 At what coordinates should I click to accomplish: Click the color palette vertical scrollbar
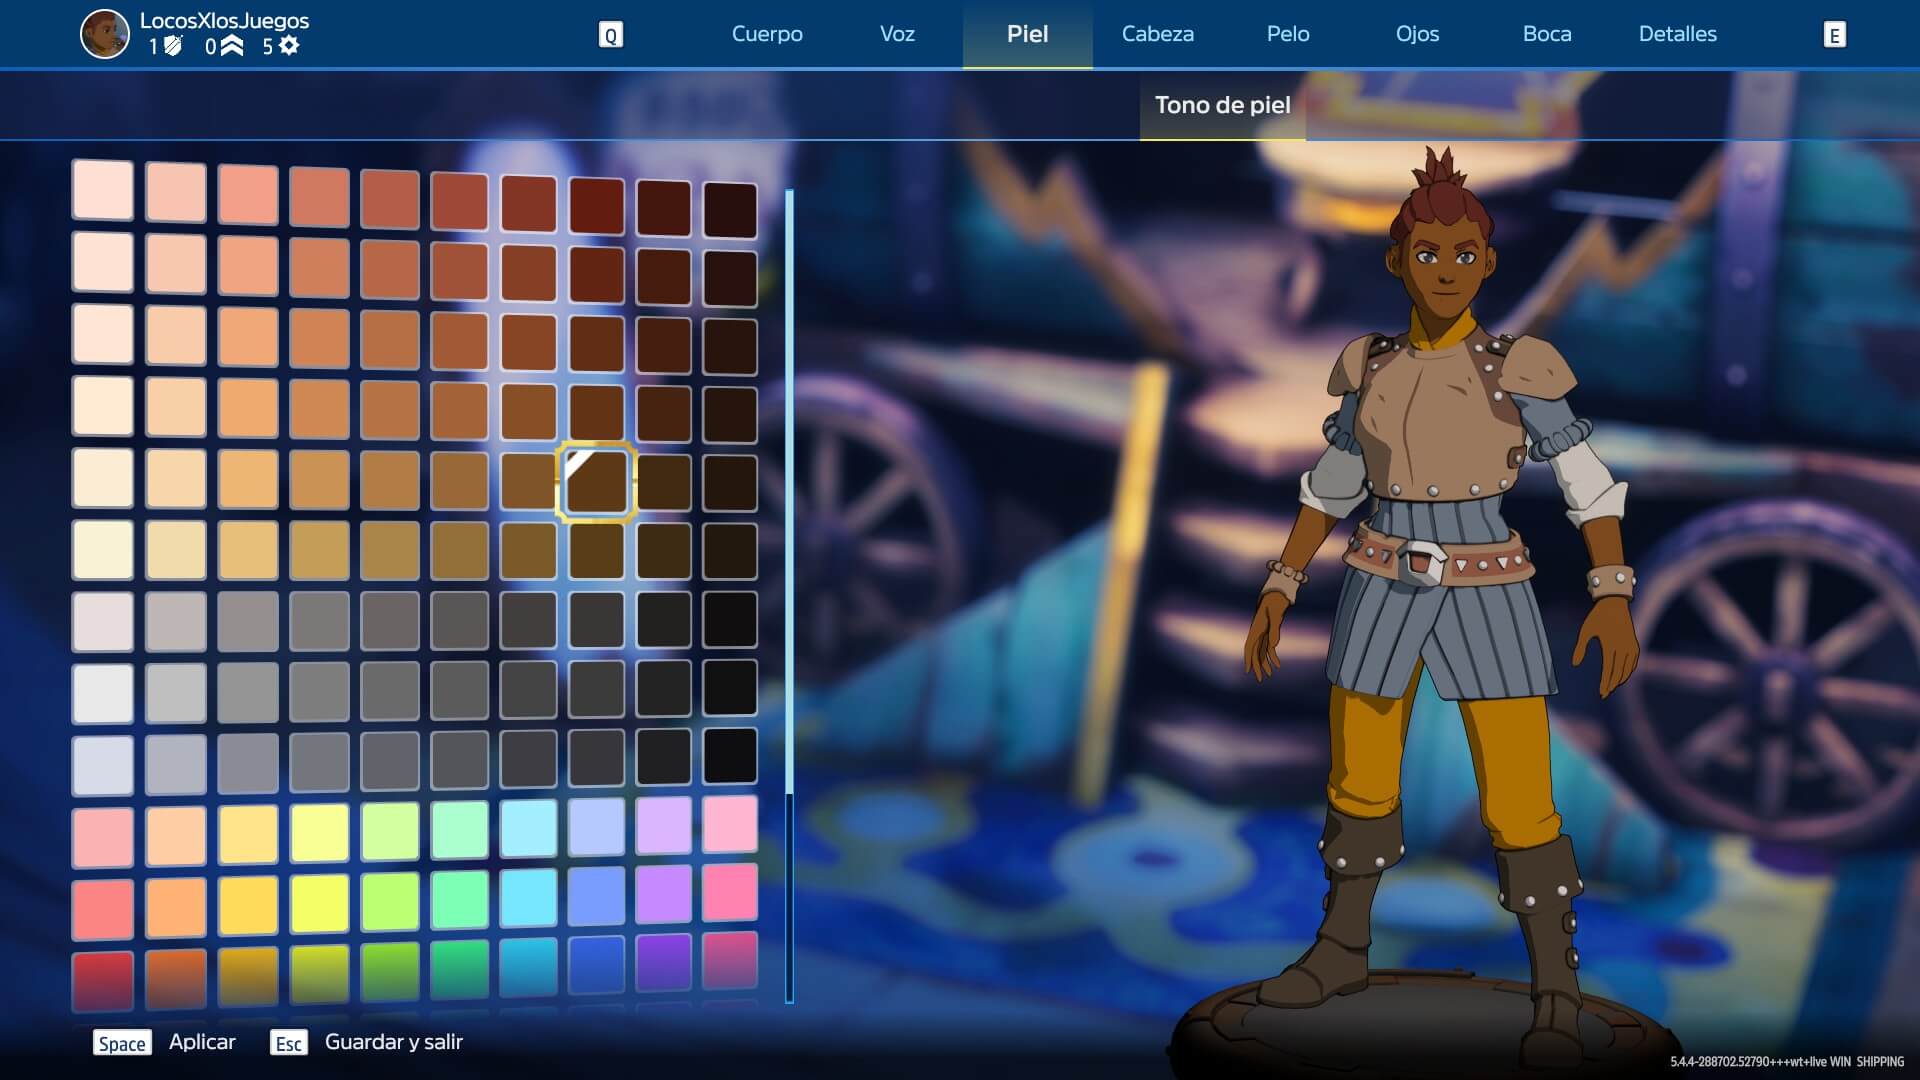(789, 490)
